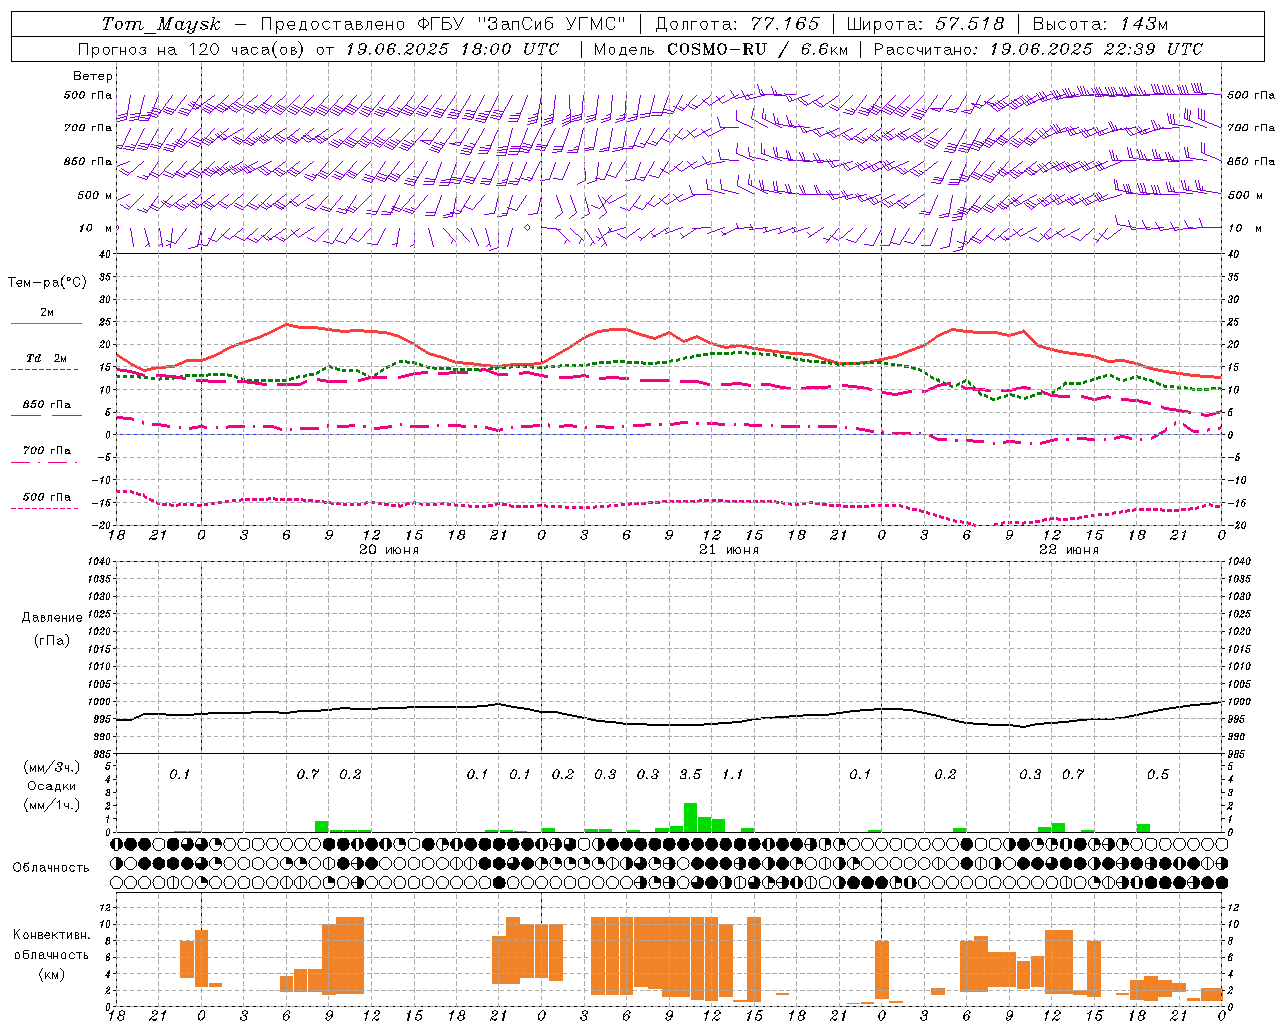Screen dimensions: 1280x1024
Task: Click the Долгота: 77.165 value
Action: [x=738, y=24]
